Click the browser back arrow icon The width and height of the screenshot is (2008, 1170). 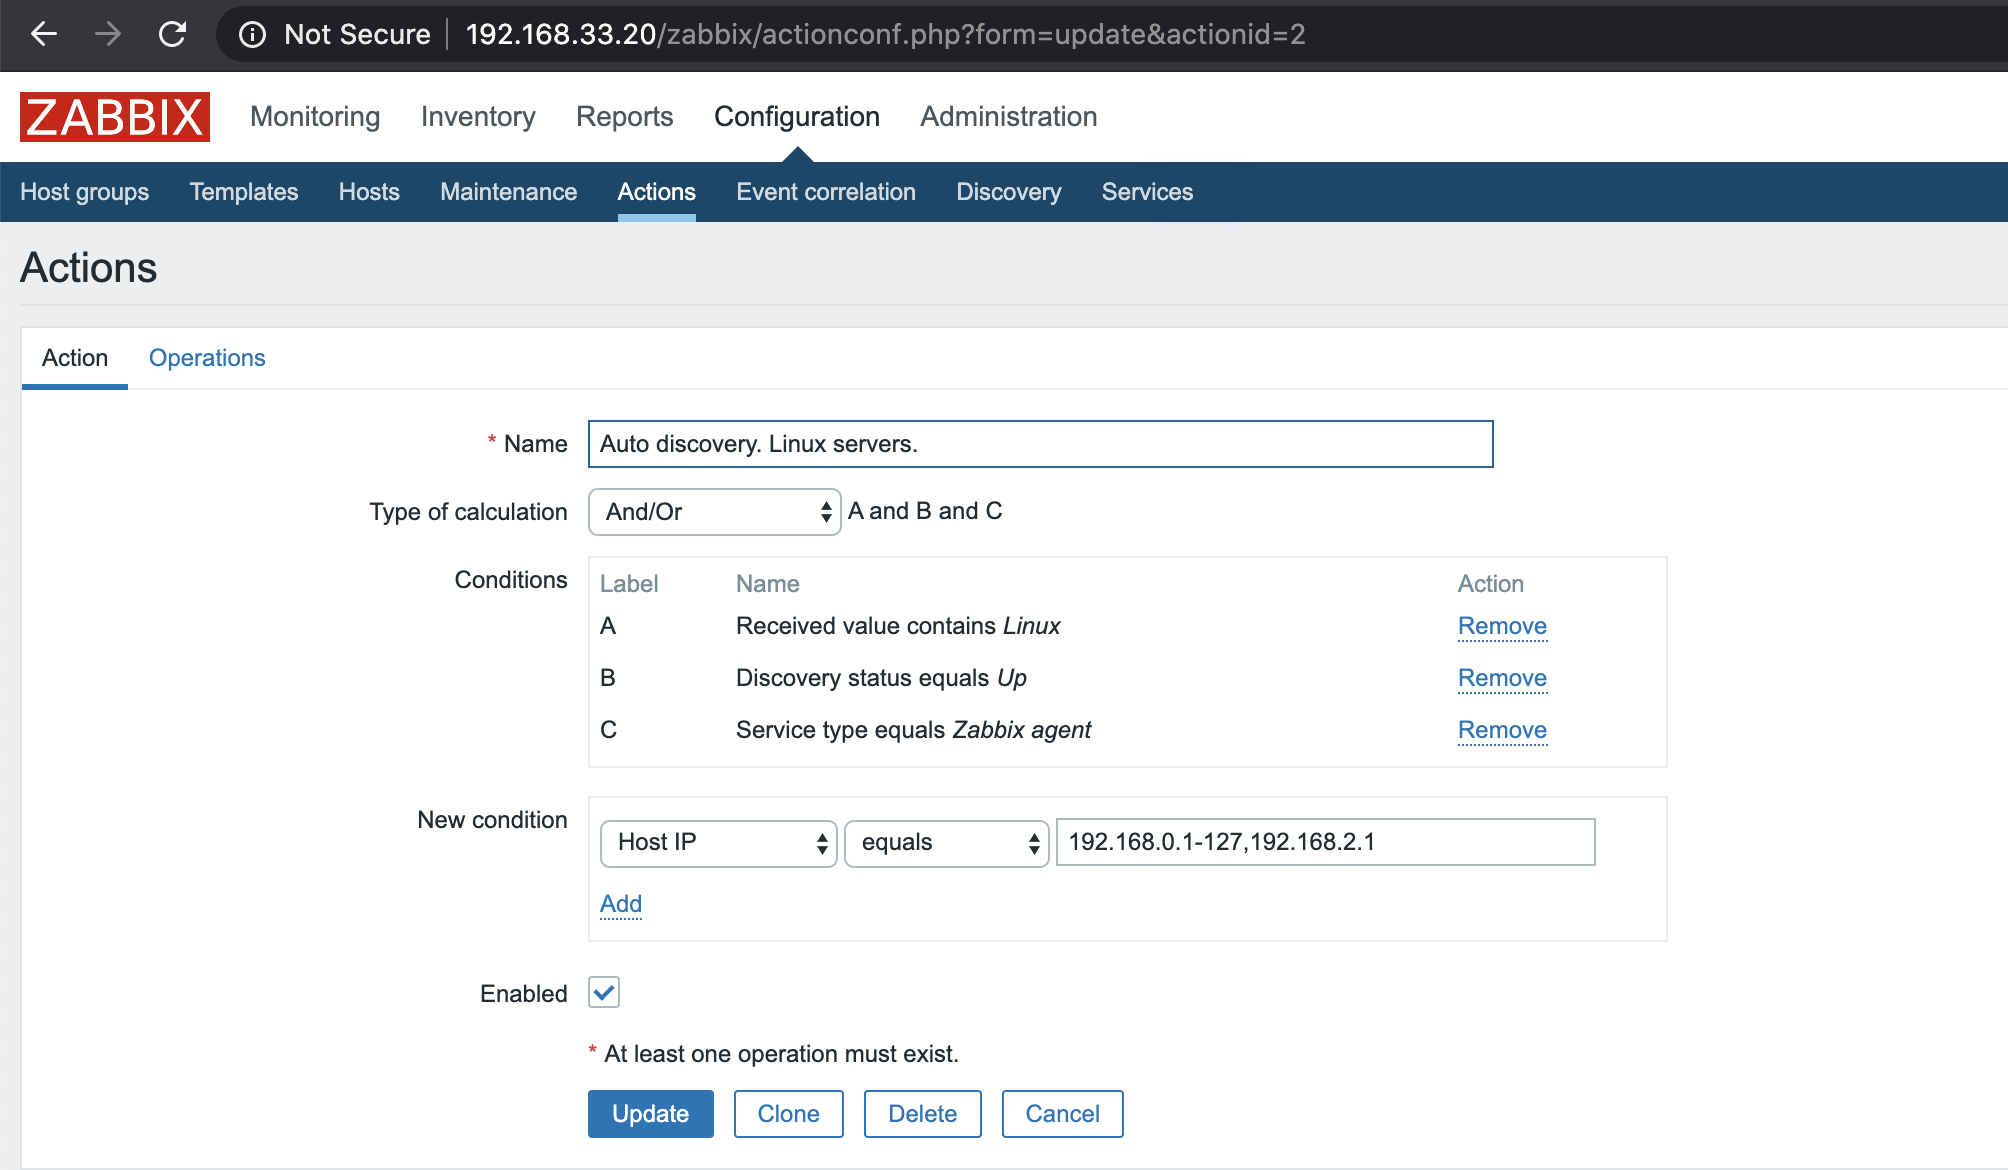(44, 34)
